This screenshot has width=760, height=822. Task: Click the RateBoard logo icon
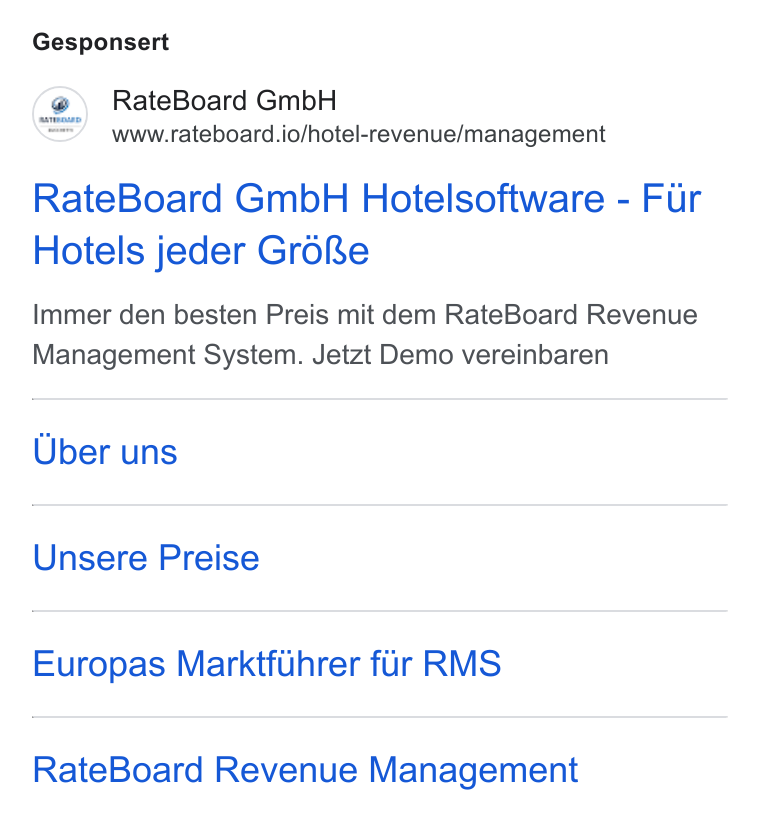point(60,114)
